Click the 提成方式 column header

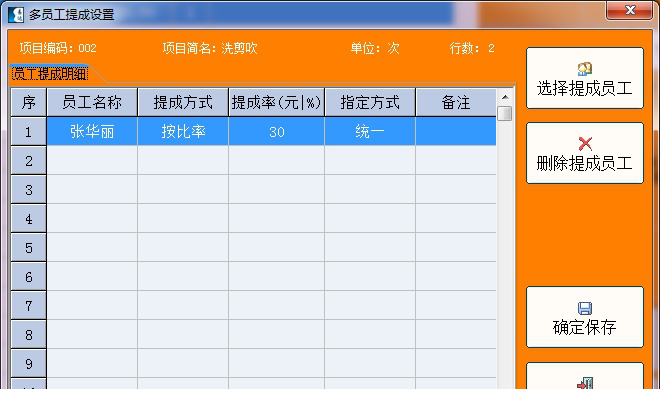pos(183,102)
